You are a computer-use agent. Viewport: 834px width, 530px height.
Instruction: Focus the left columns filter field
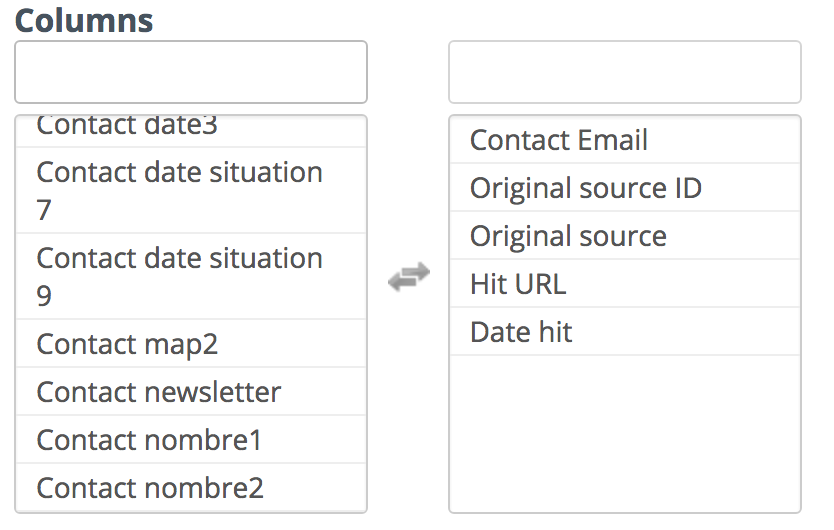pos(191,72)
